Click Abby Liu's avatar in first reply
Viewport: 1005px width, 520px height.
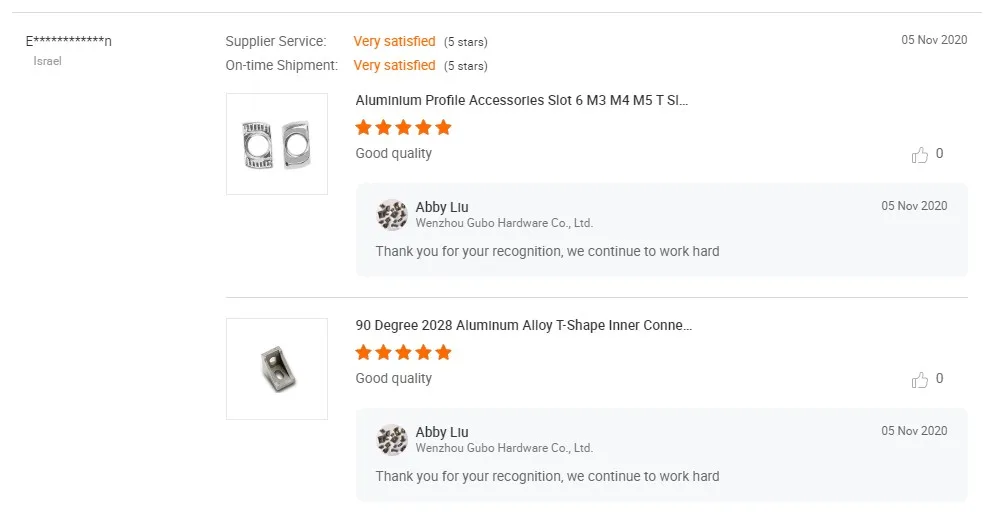[x=391, y=215]
